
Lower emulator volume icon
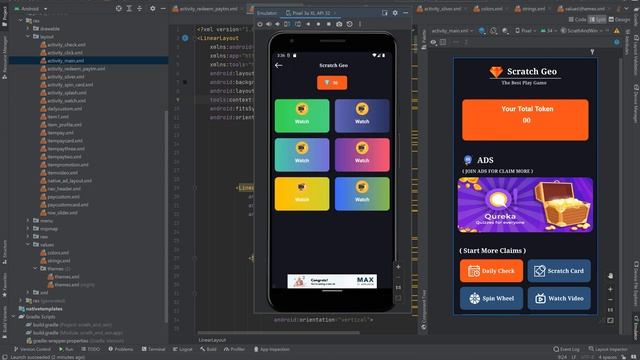[x=278, y=24]
